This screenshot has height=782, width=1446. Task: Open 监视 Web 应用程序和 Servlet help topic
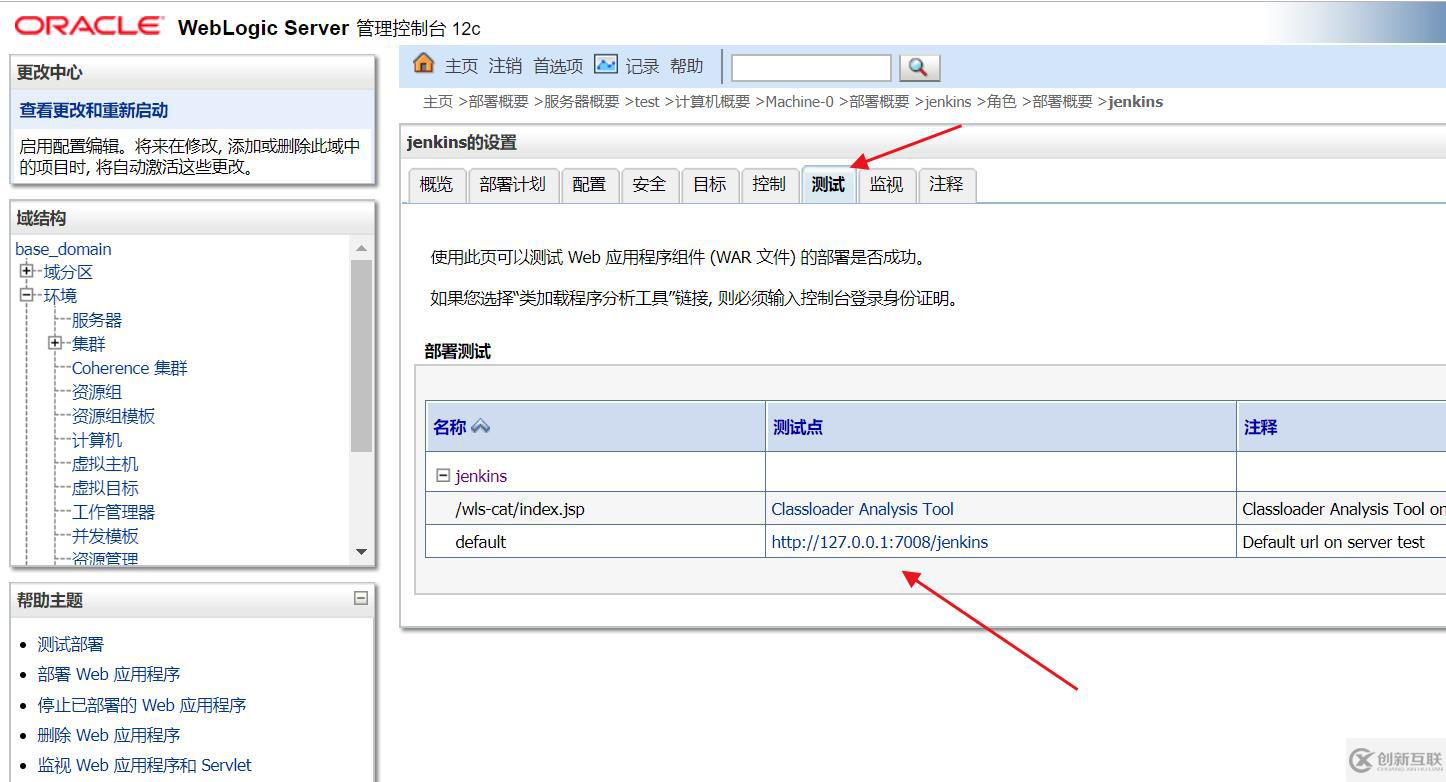145,765
